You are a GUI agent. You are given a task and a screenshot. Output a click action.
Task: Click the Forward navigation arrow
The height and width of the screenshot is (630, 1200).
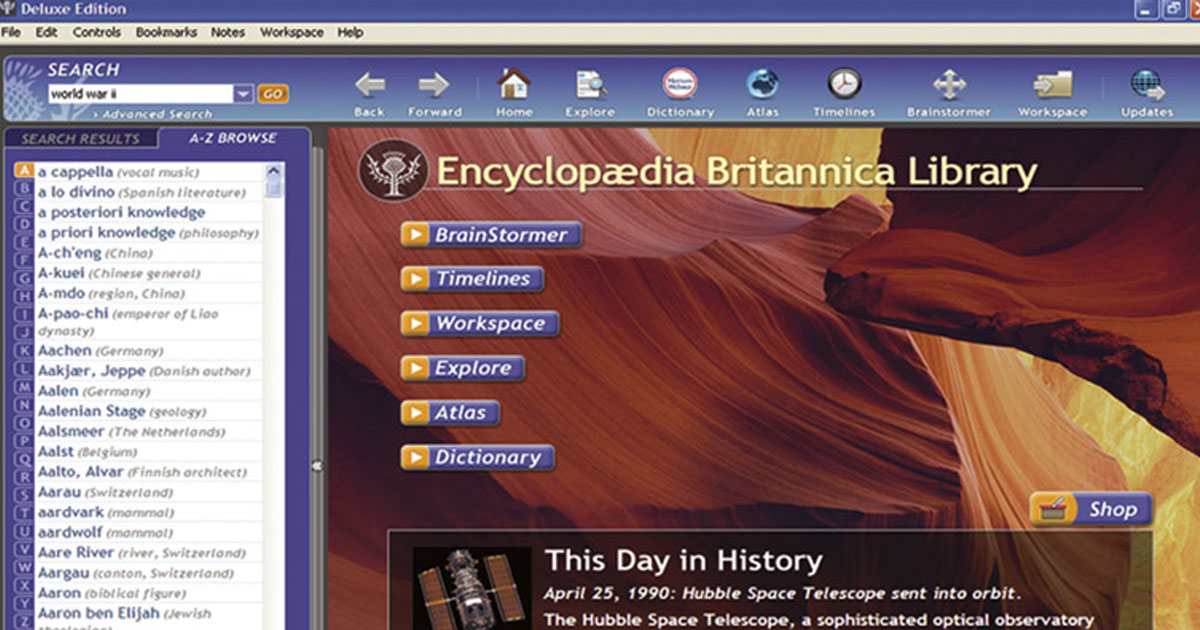pos(436,85)
